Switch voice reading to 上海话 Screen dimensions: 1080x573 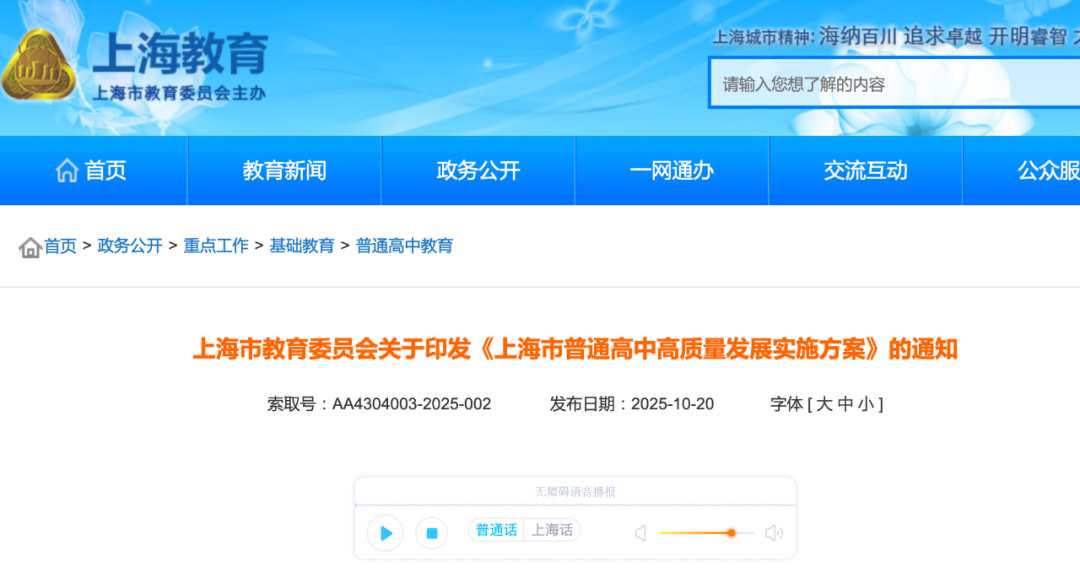(x=552, y=530)
